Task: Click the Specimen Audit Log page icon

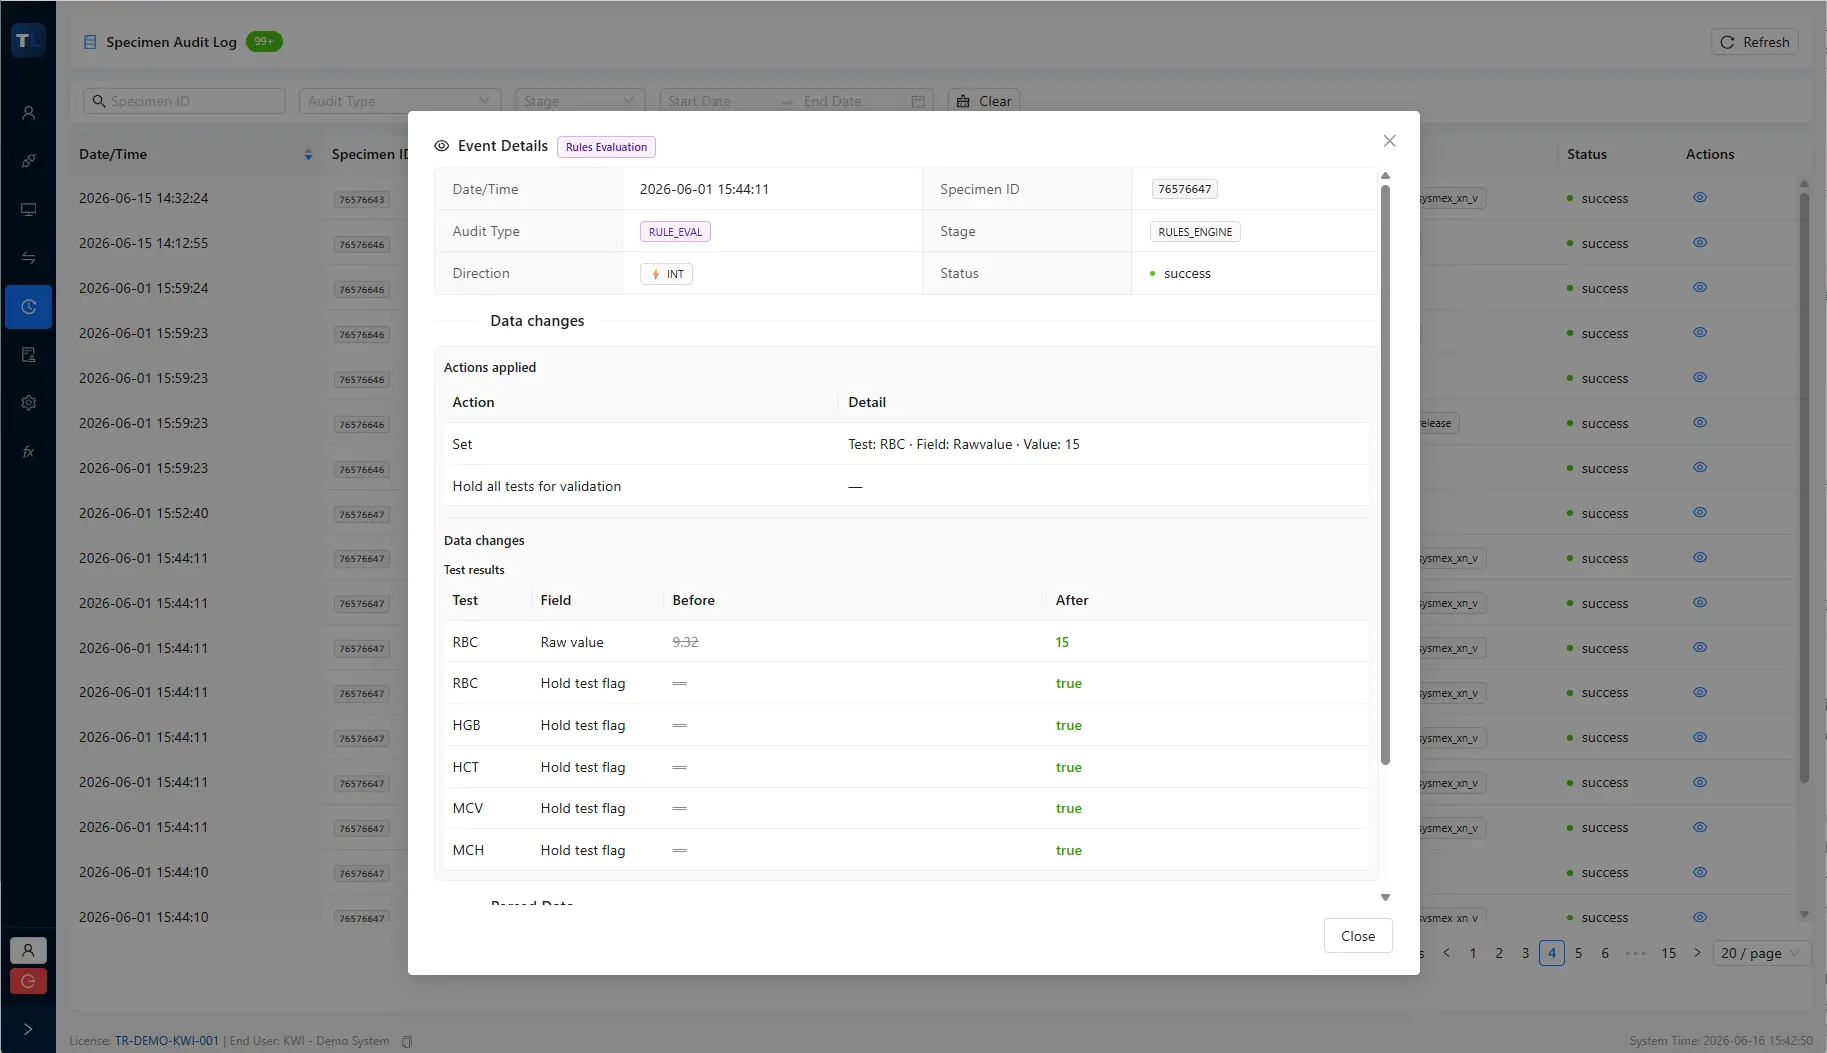Action: 90,42
